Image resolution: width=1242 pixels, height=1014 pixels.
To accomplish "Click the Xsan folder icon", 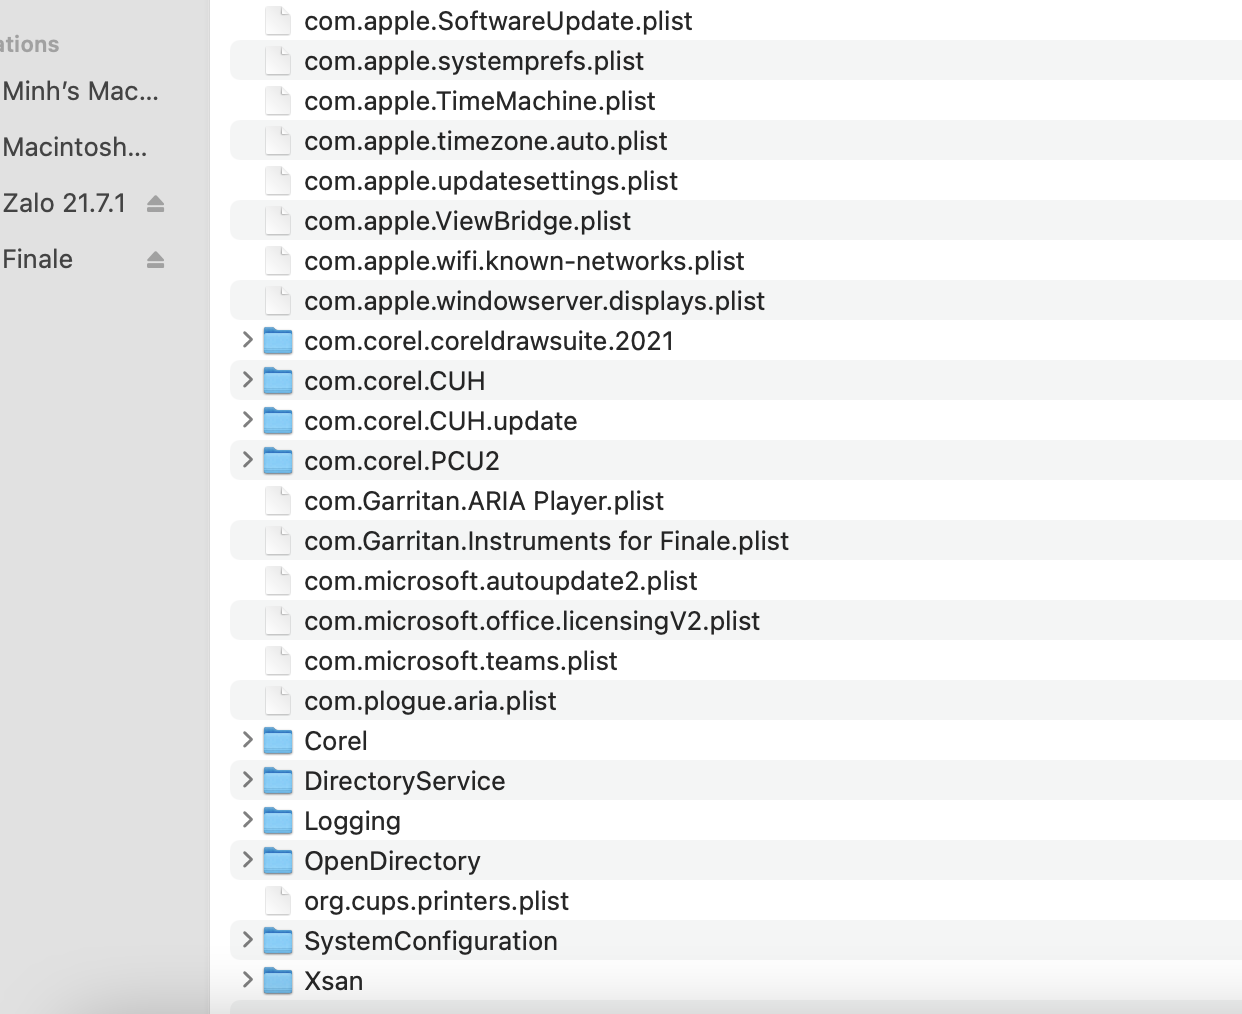I will [278, 981].
